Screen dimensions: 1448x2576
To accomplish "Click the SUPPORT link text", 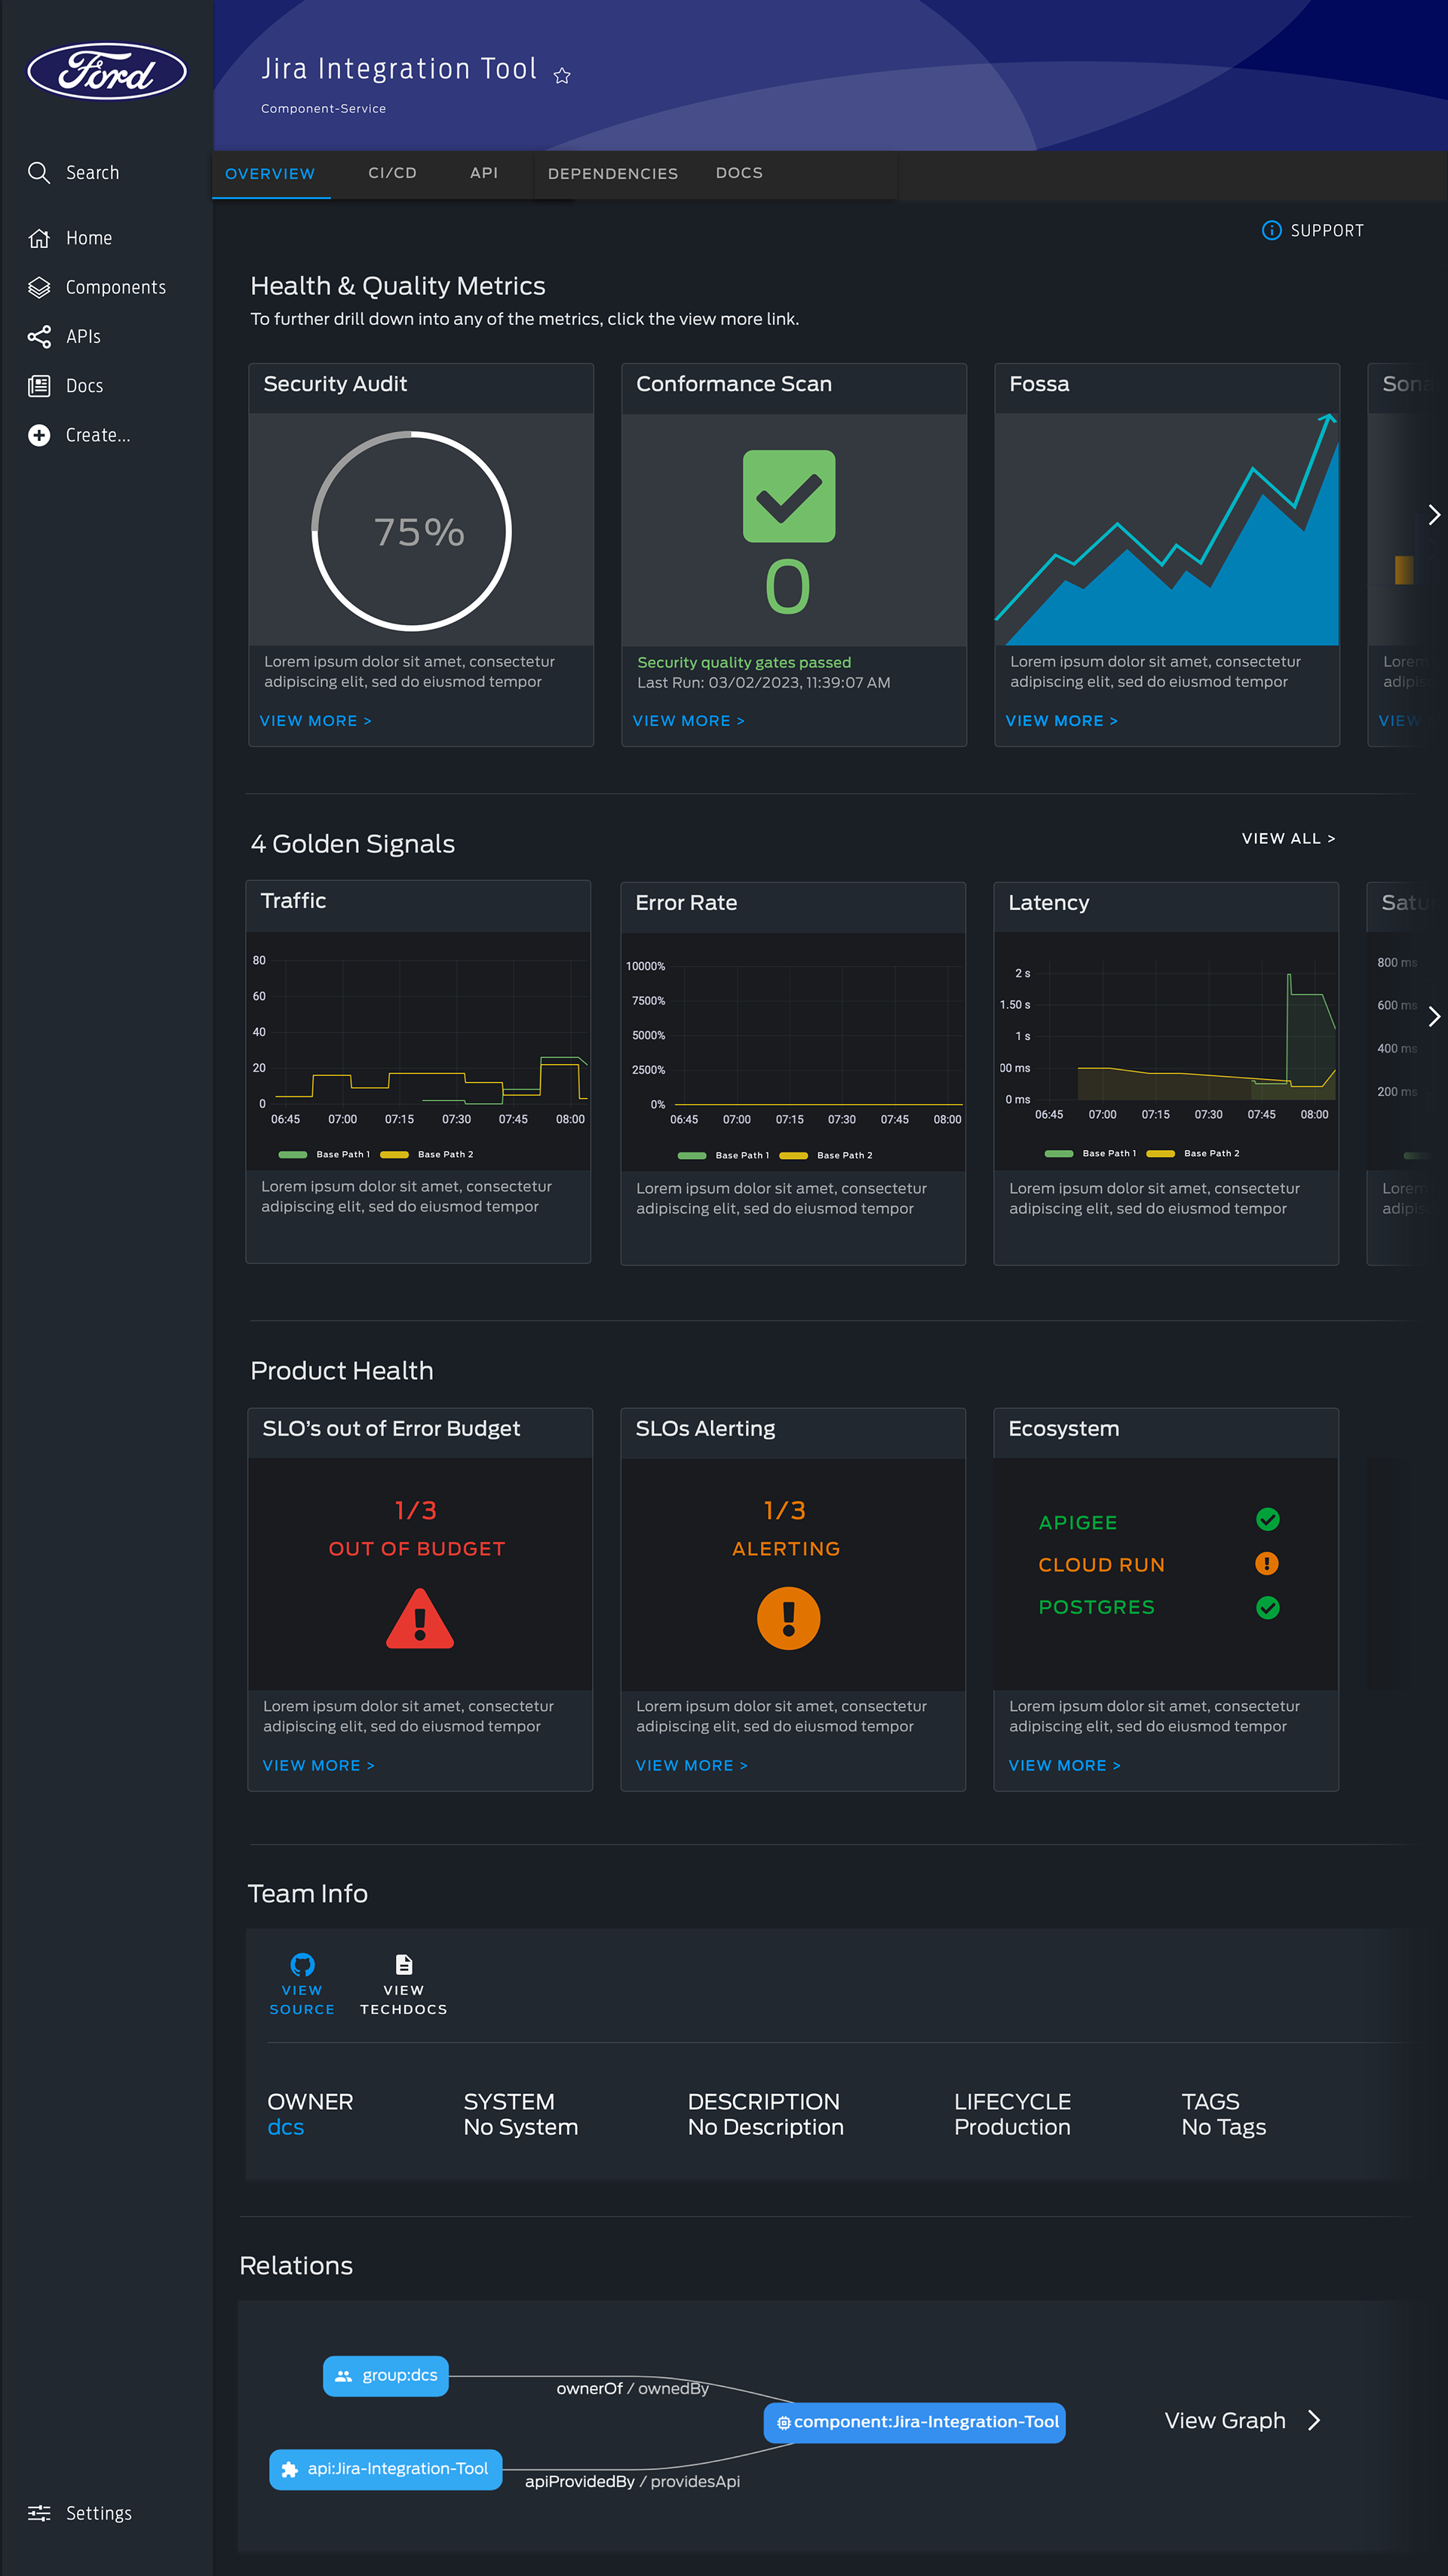I will click(1327, 231).
